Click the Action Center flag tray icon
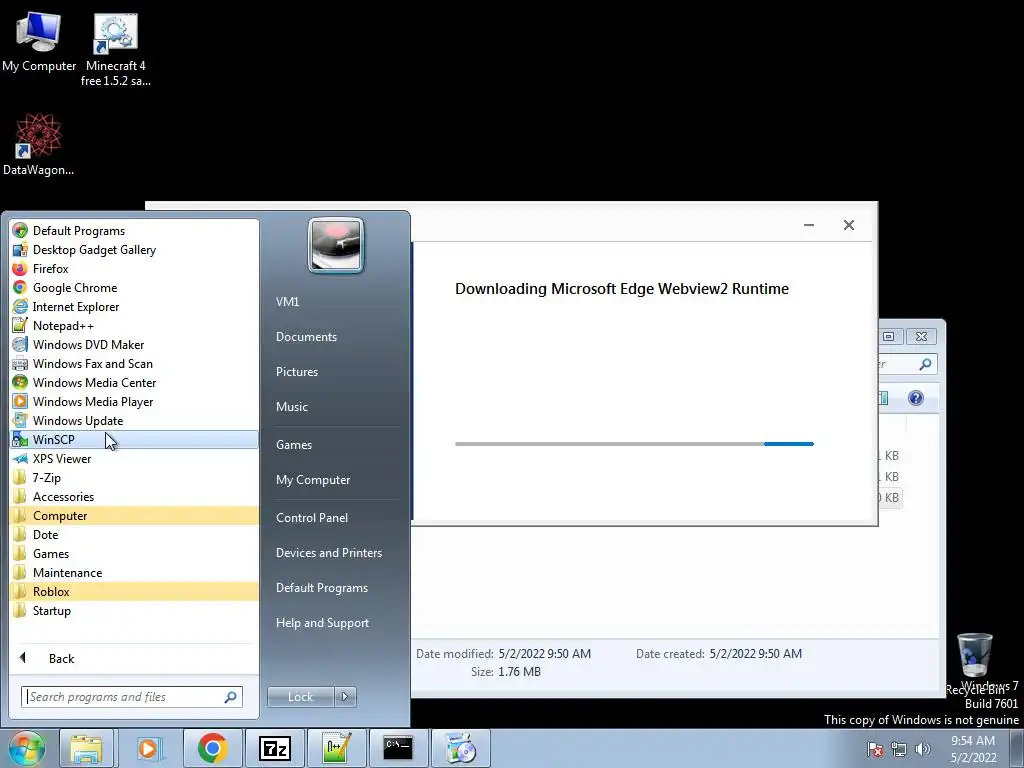This screenshot has height=768, width=1024. click(x=875, y=749)
